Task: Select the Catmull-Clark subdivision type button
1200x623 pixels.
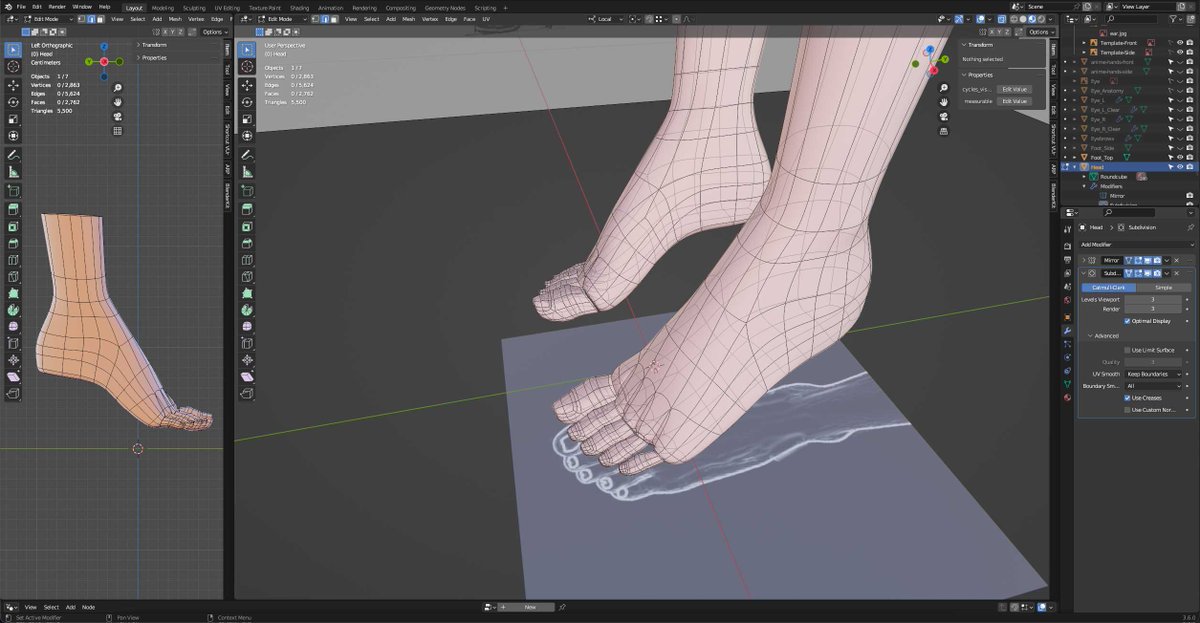Action: click(x=1107, y=287)
